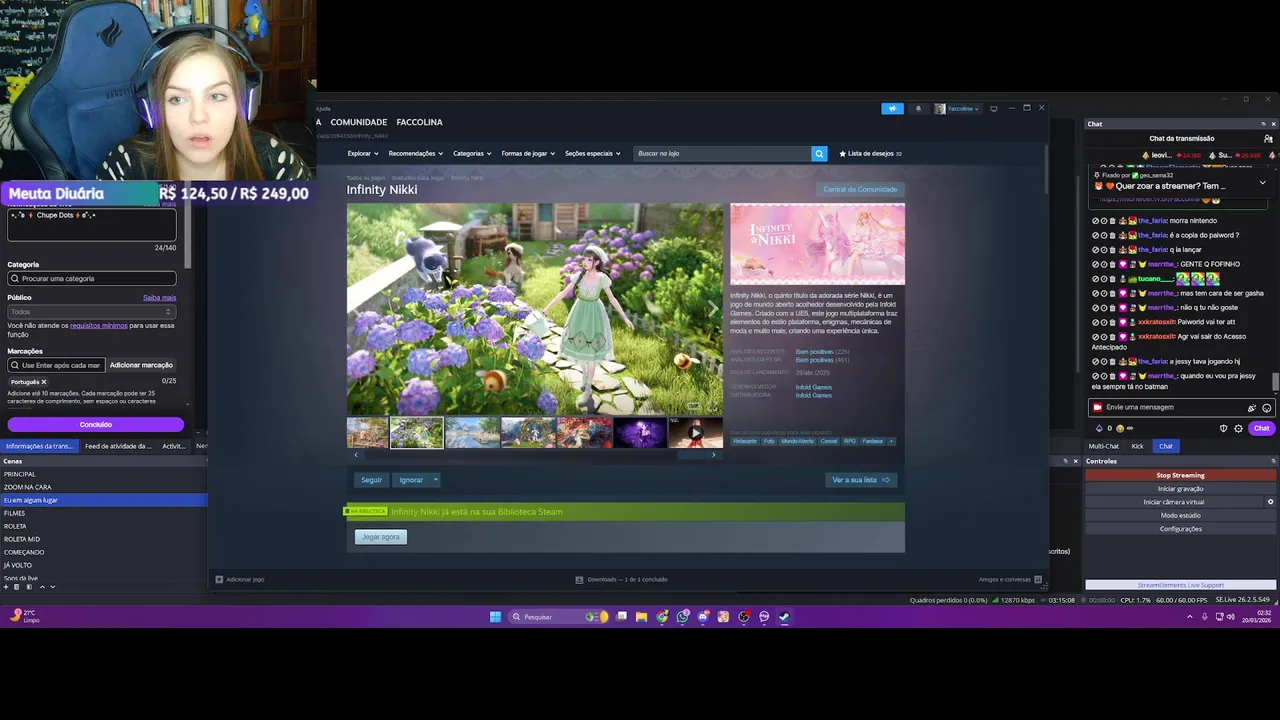Image resolution: width=1280 pixels, height=720 pixels.
Task: Click Ignorar button
Action: [x=411, y=480]
